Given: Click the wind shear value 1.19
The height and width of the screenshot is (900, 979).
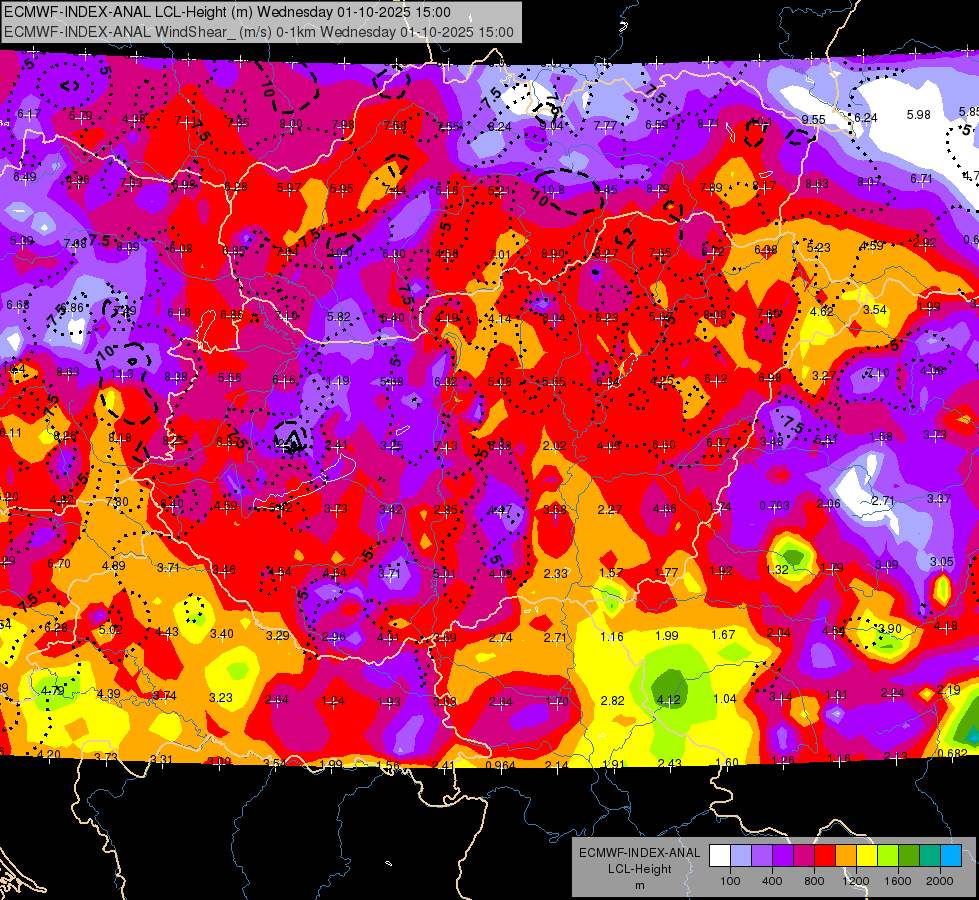Looking at the screenshot, I should pos(338,381).
